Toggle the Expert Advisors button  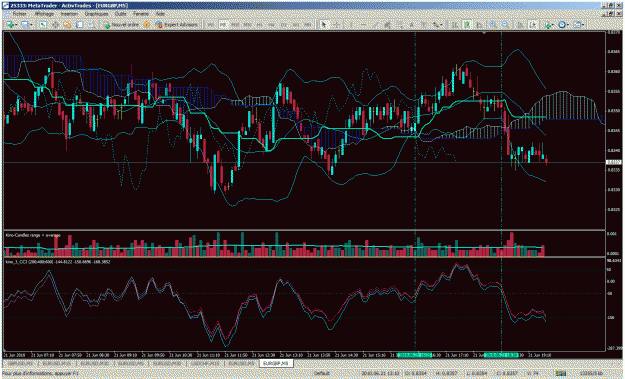[177, 25]
